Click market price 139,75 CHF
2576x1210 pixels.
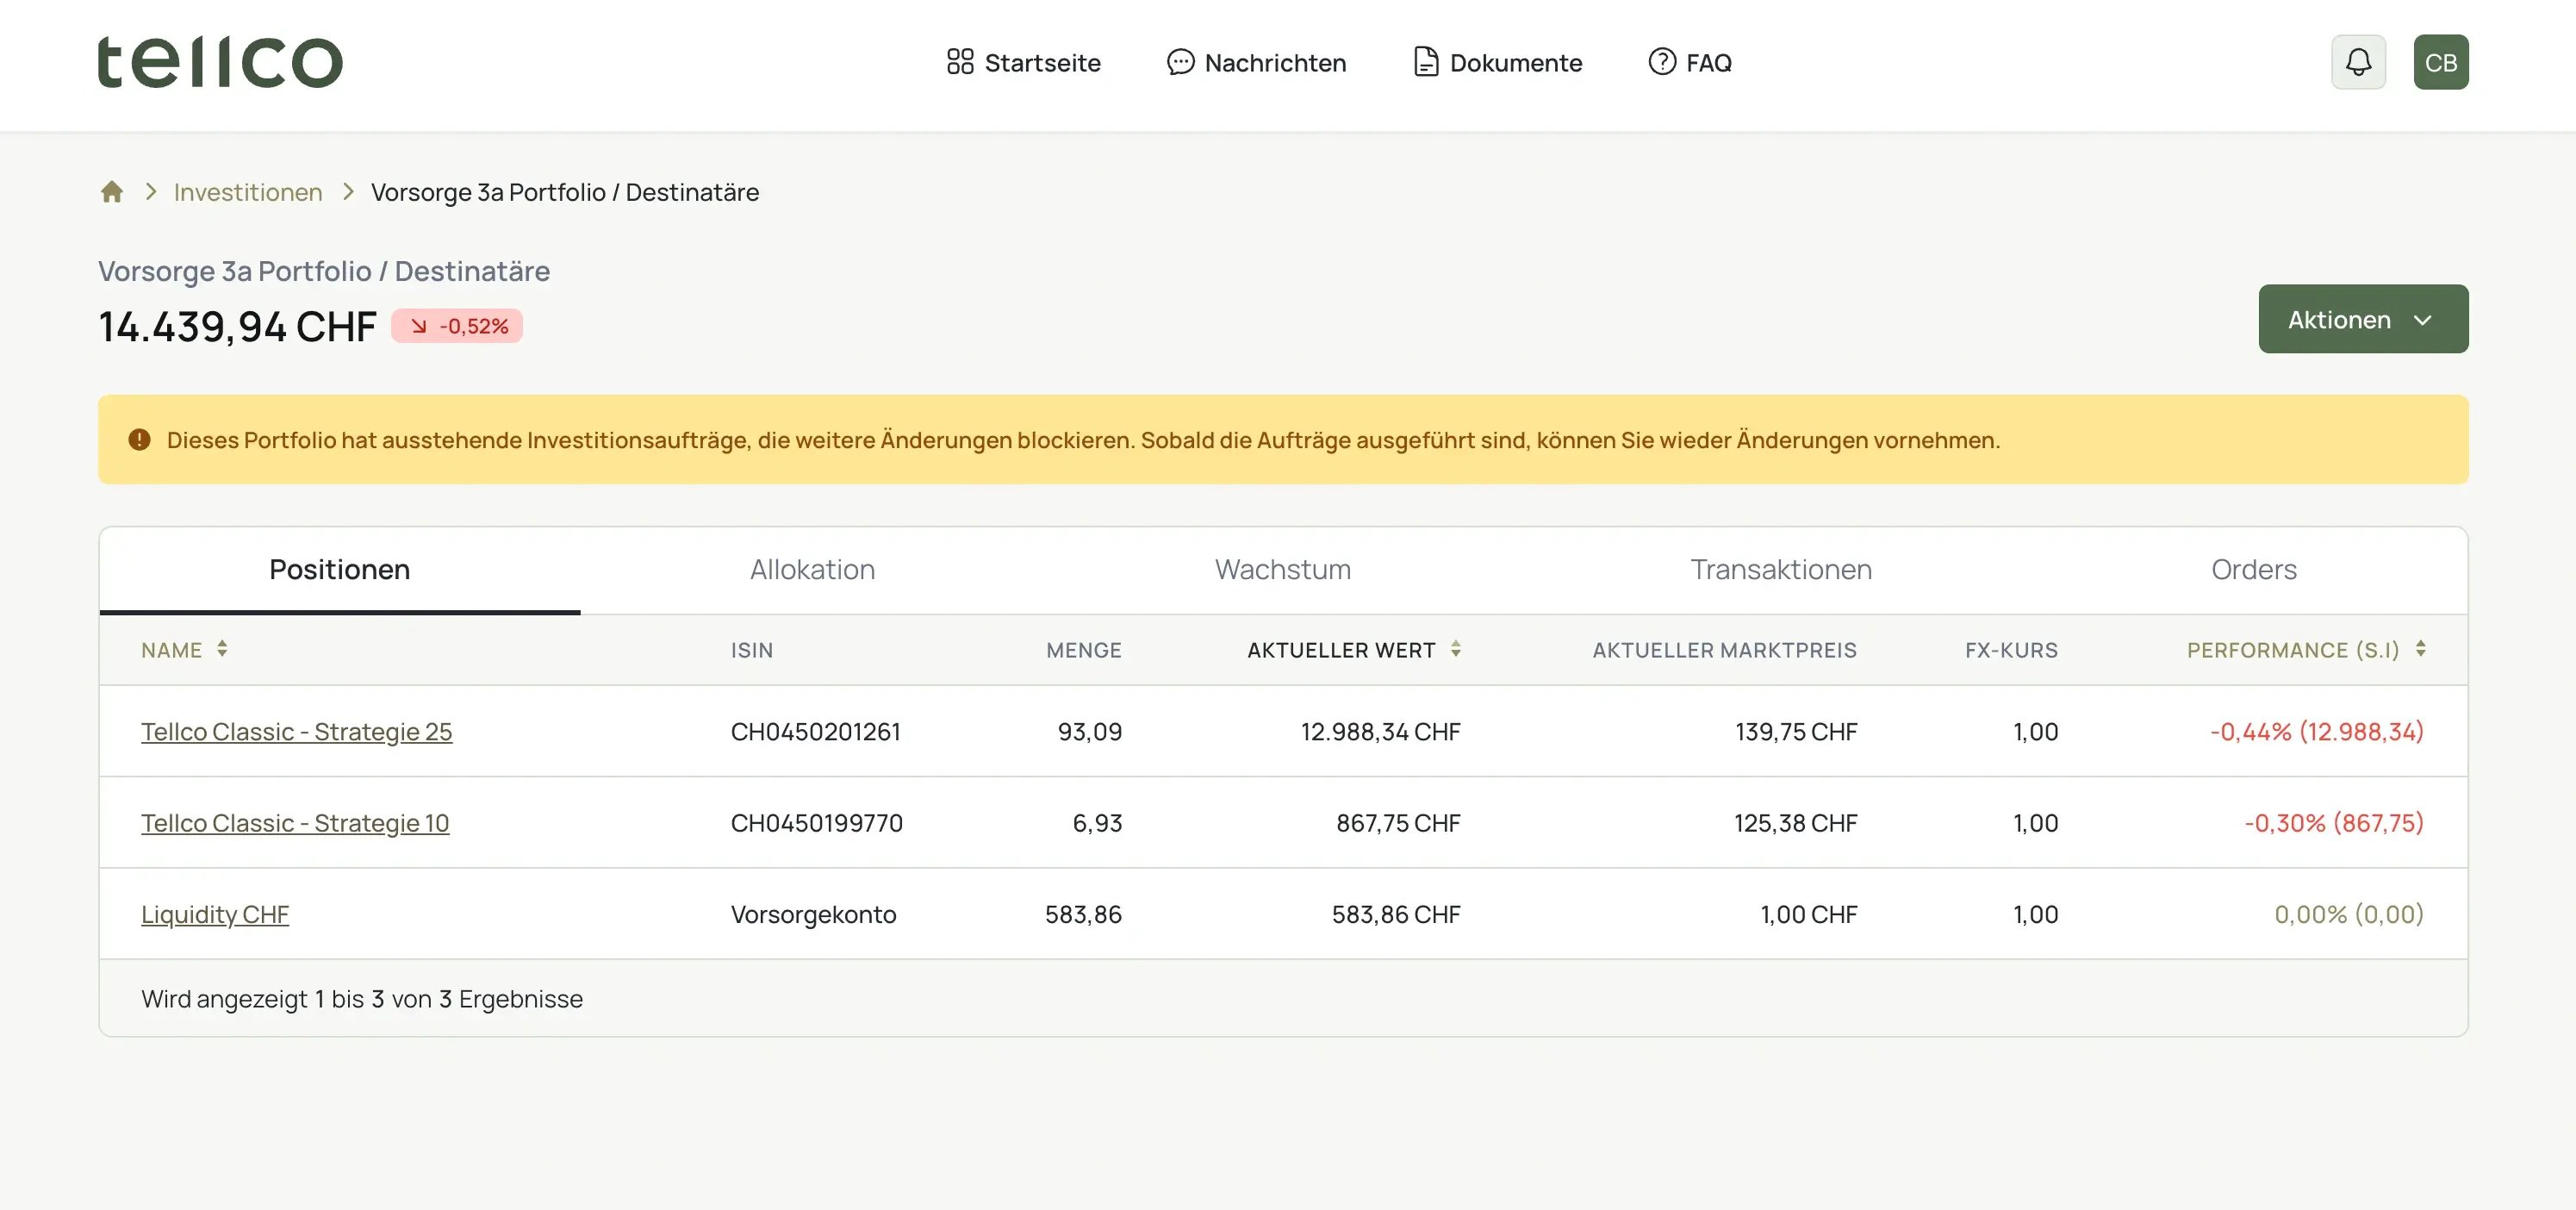pyautogui.click(x=1796, y=732)
